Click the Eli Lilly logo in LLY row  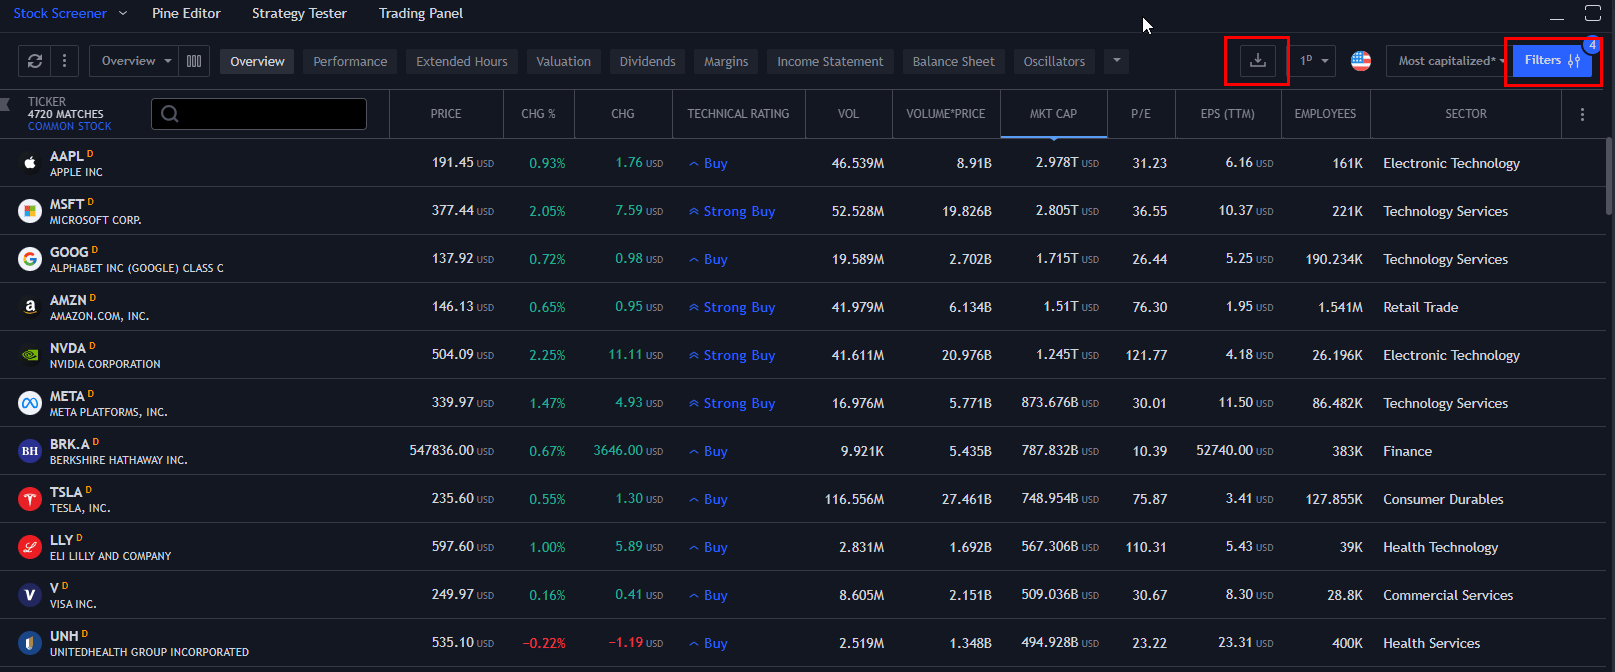[x=30, y=547]
